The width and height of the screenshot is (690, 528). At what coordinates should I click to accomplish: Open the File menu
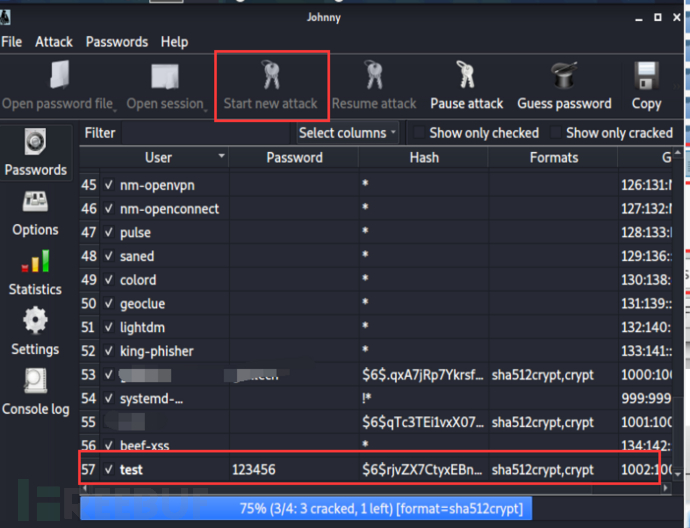[x=11, y=42]
